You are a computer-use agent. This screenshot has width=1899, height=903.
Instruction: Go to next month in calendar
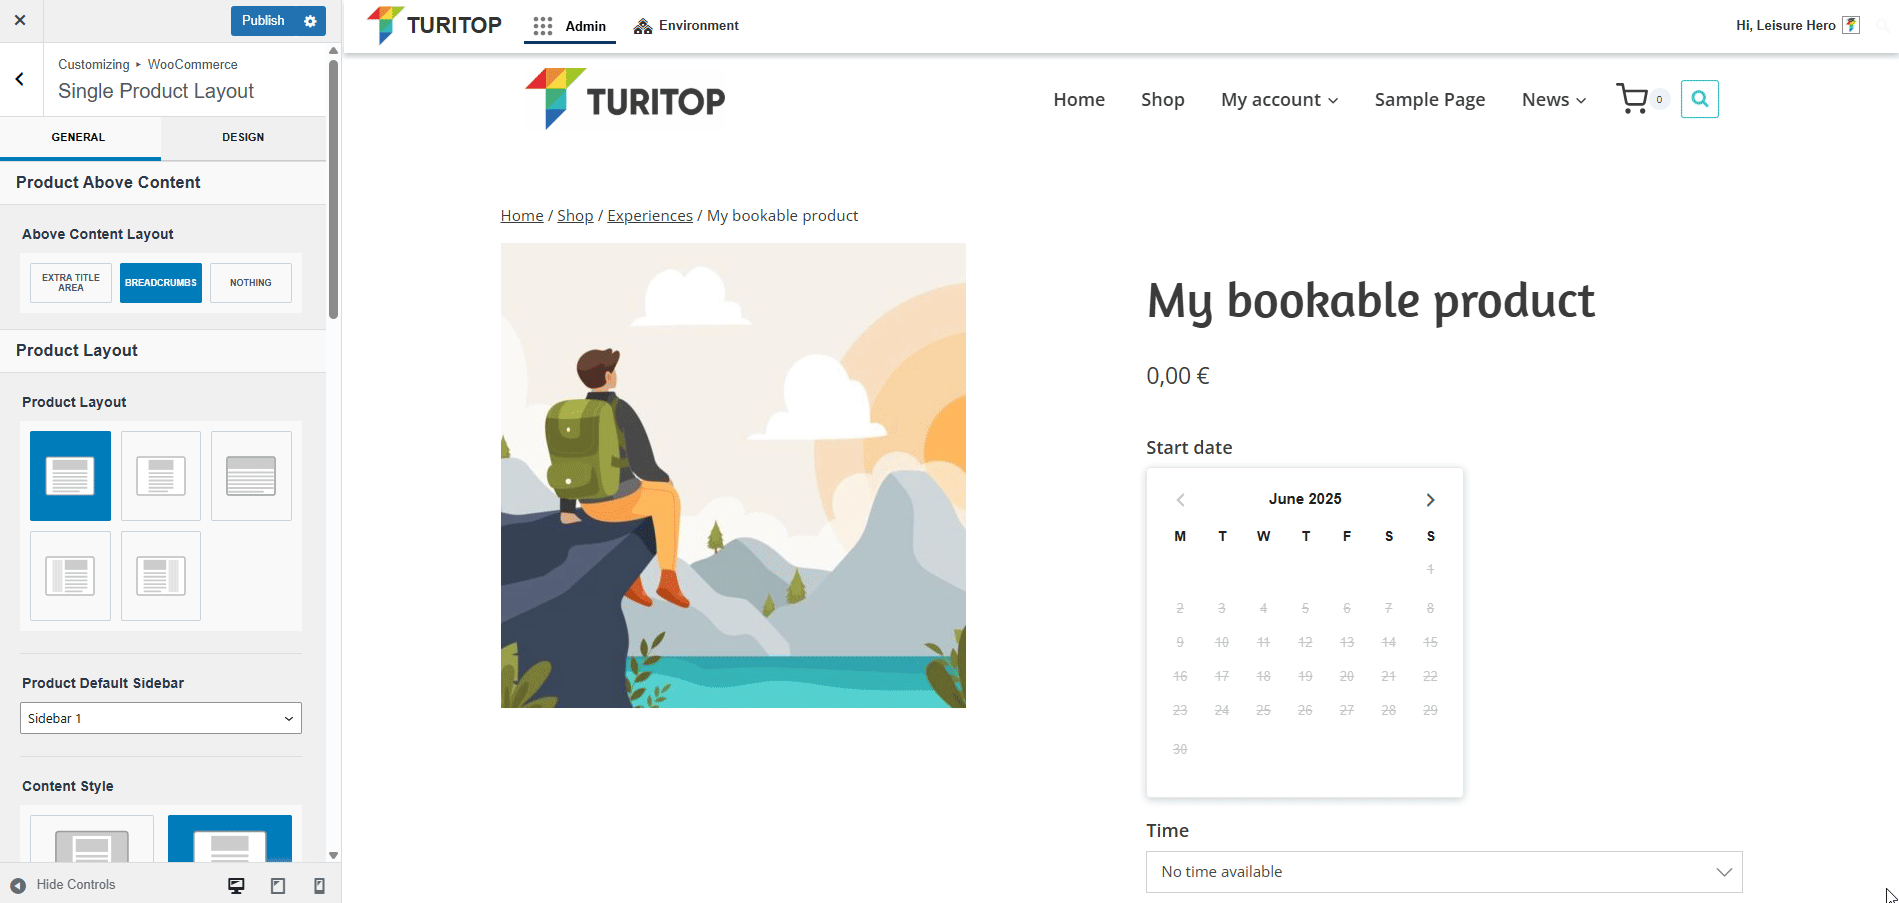1430,500
